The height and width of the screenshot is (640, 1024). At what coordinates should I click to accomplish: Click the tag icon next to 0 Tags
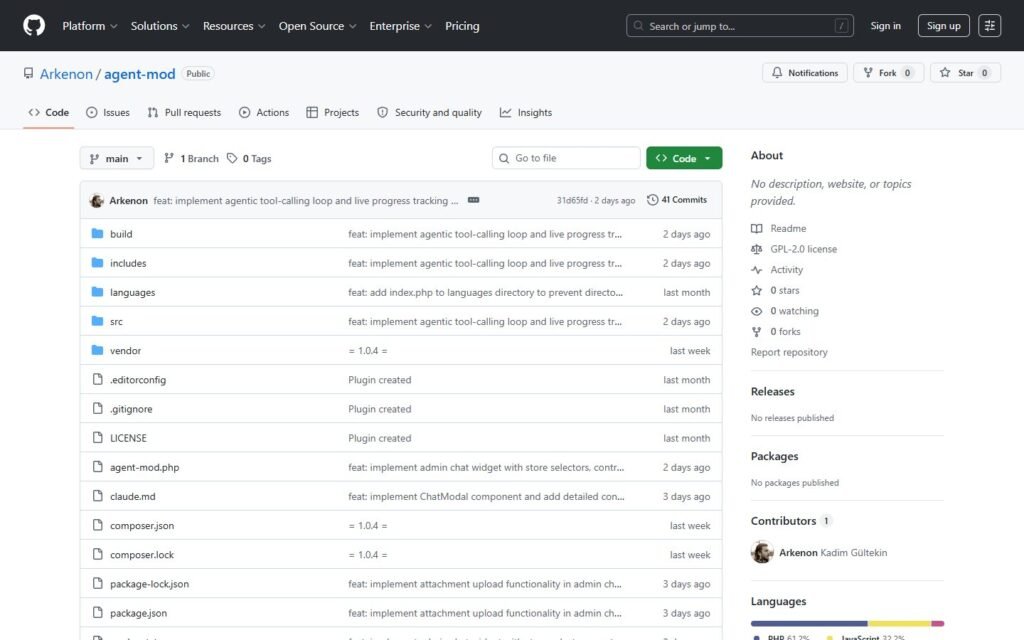(232, 158)
